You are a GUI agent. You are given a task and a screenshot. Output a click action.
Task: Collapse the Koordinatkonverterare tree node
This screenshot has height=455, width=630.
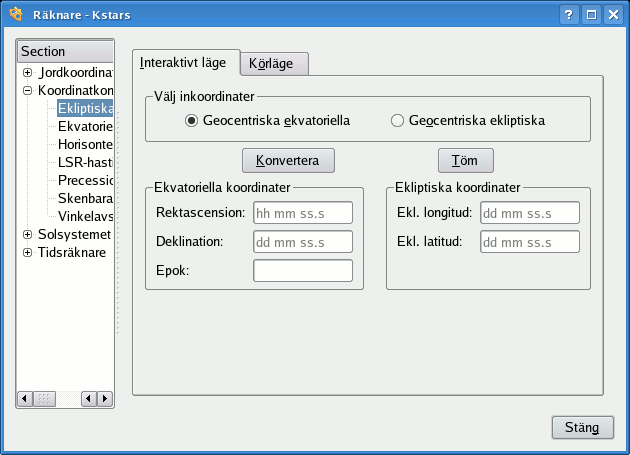click(x=28, y=91)
